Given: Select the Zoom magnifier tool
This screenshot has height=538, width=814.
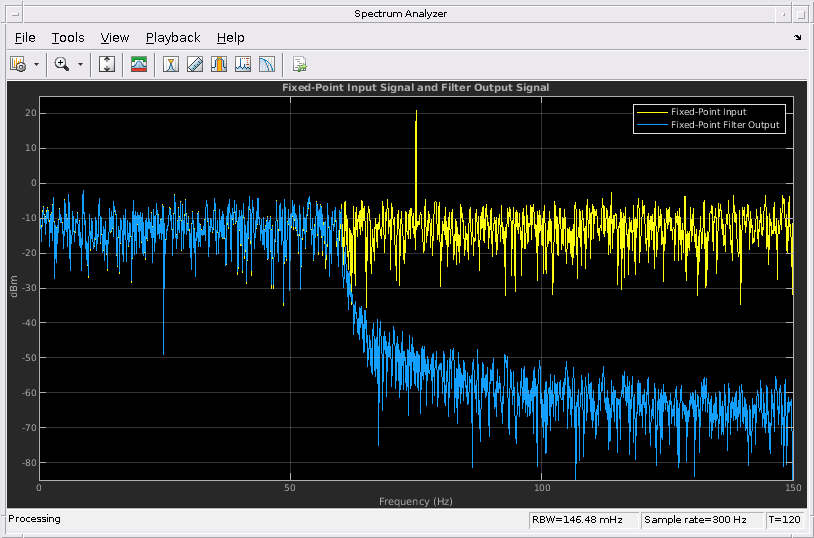Looking at the screenshot, I should tap(62, 64).
